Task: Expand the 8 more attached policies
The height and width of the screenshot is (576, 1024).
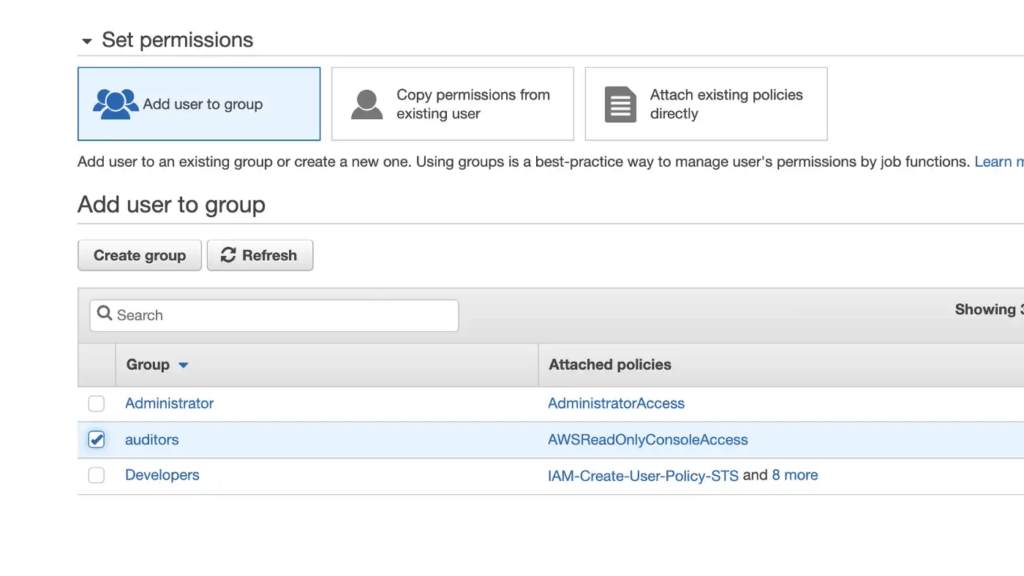Action: point(795,475)
